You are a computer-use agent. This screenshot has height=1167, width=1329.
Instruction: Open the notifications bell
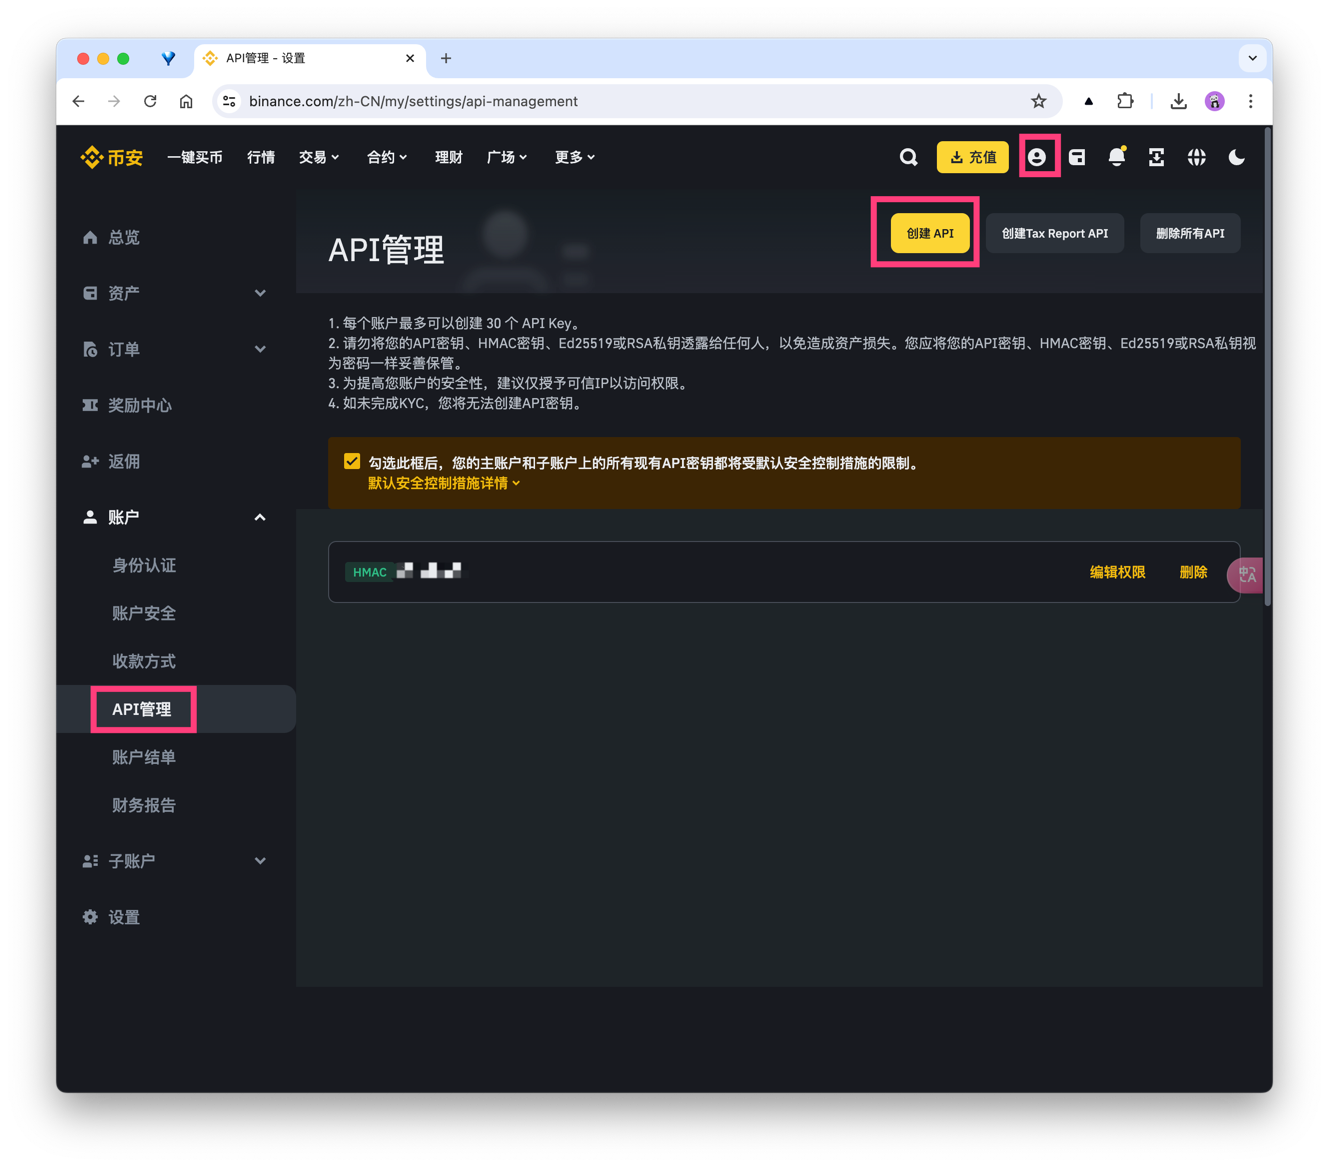click(x=1116, y=156)
